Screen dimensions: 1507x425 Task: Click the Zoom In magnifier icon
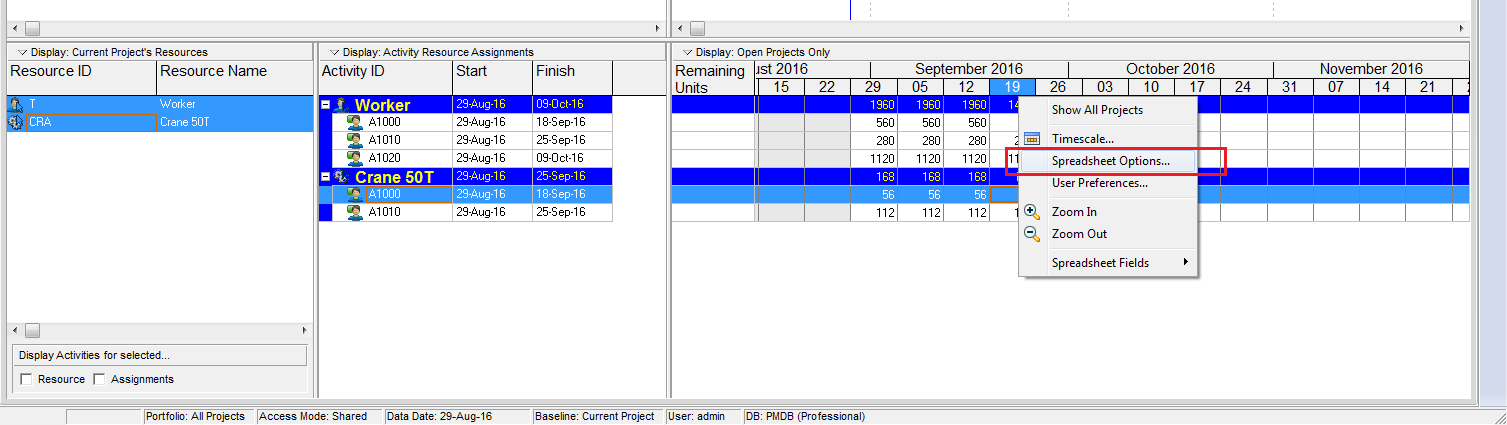(x=1032, y=212)
